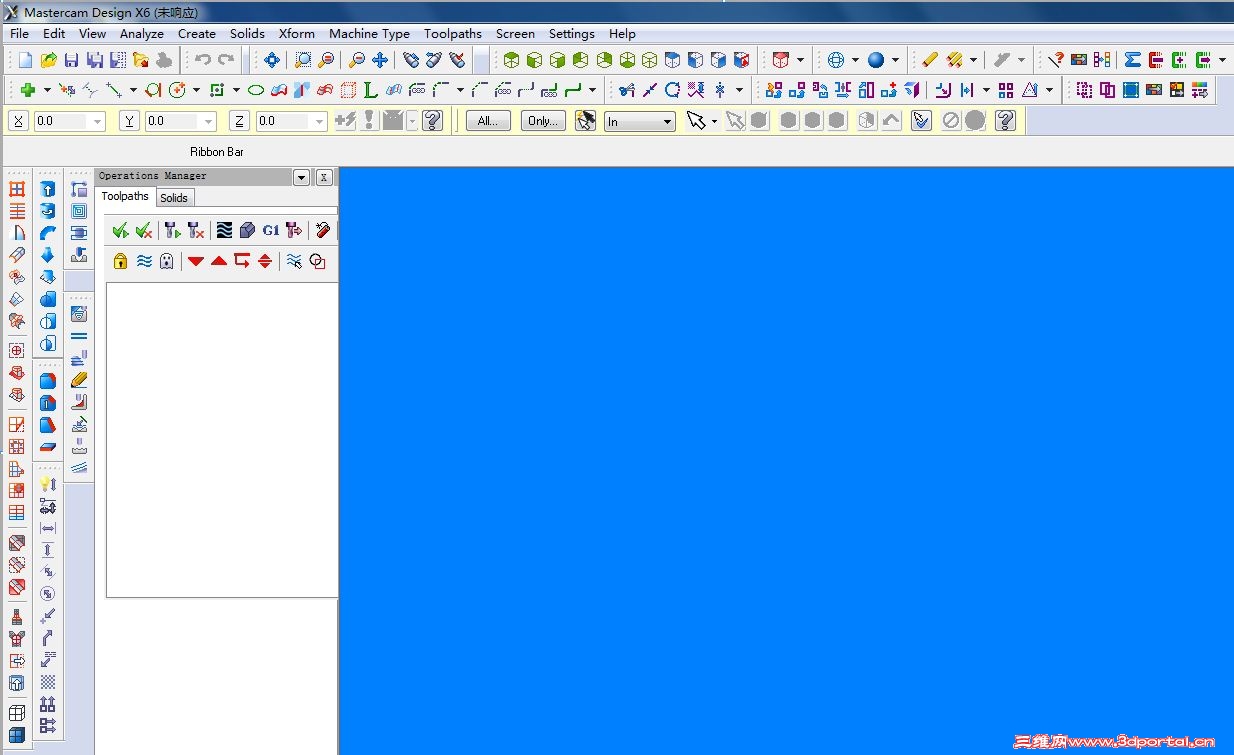The image size is (1234, 755).
Task: Regenerate all selected operations icon
Action: 172,230
